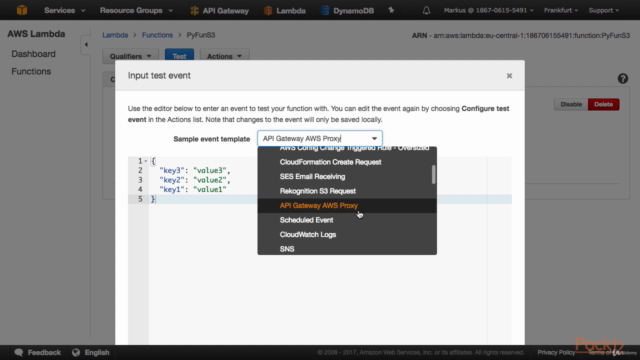Click the AWS cube logo icon
This screenshot has width=640, height=360.
22,10
